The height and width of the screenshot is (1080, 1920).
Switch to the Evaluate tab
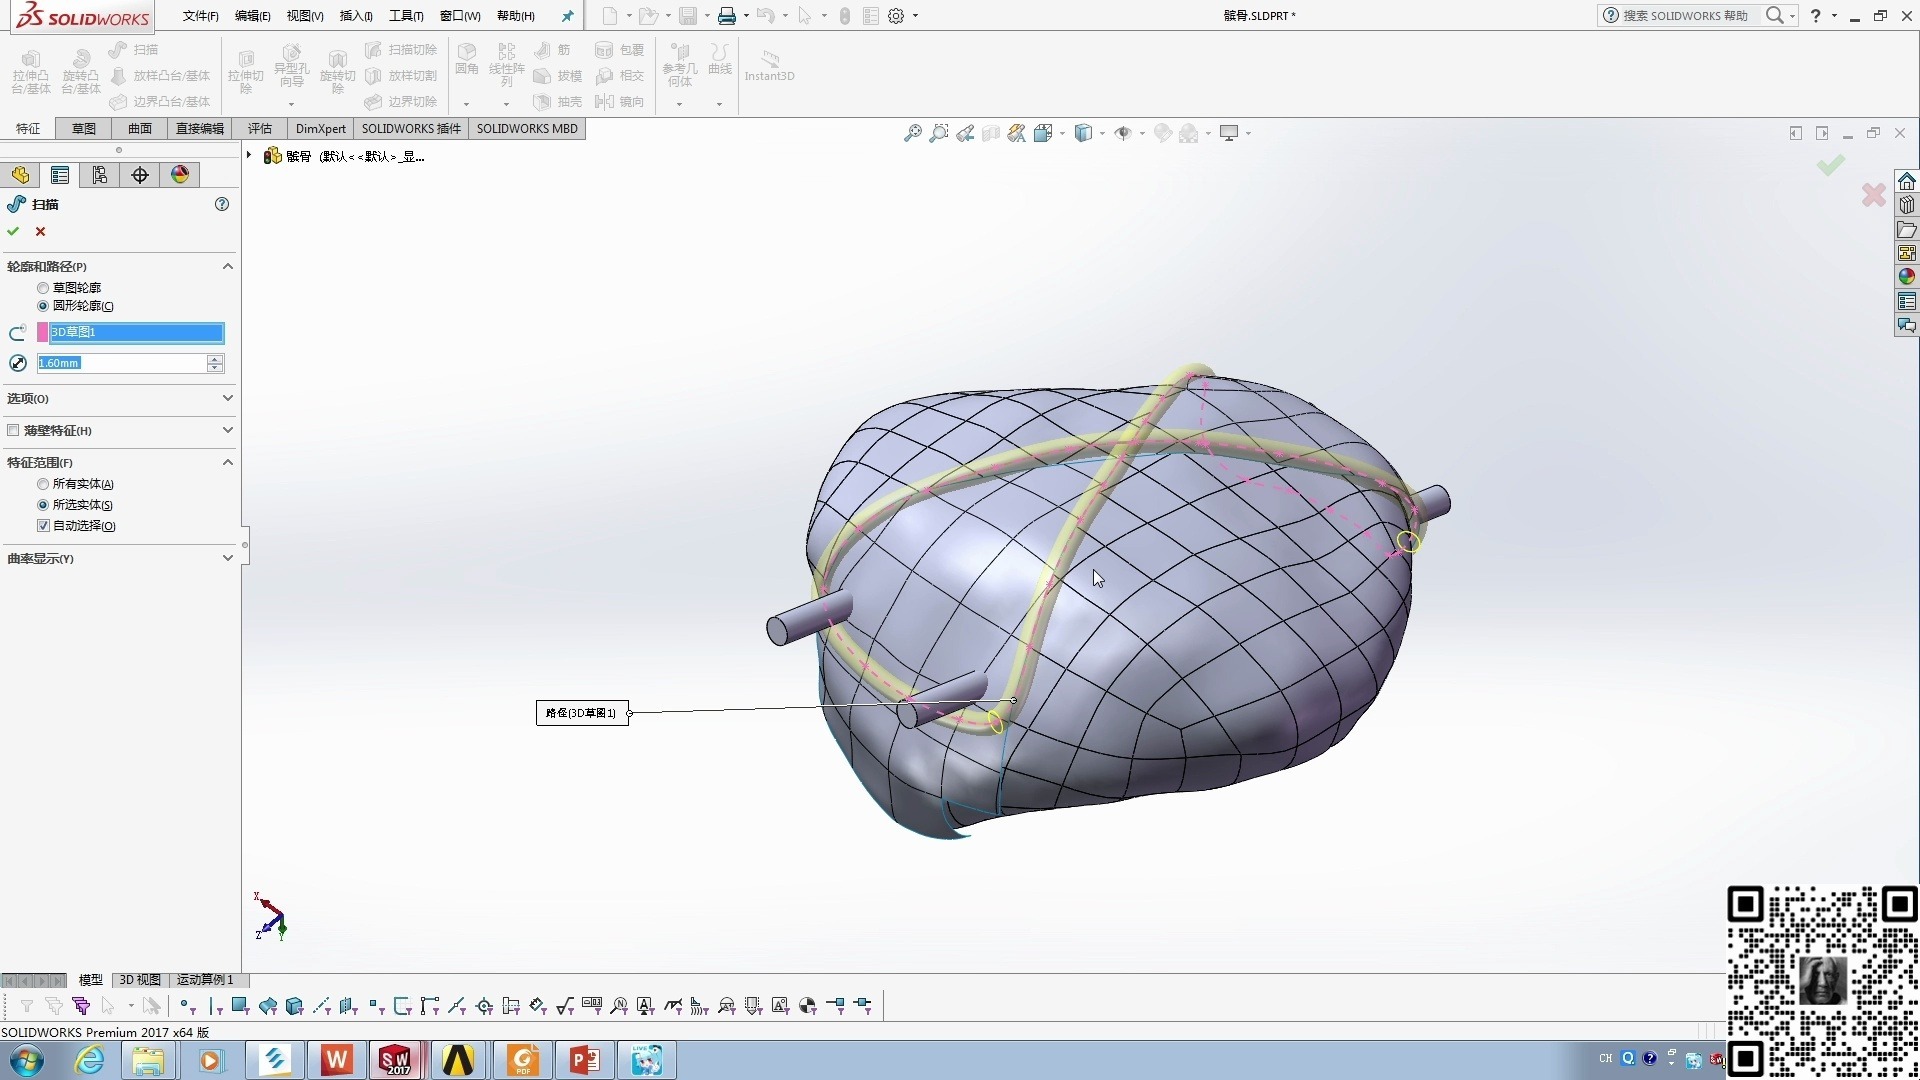260,129
